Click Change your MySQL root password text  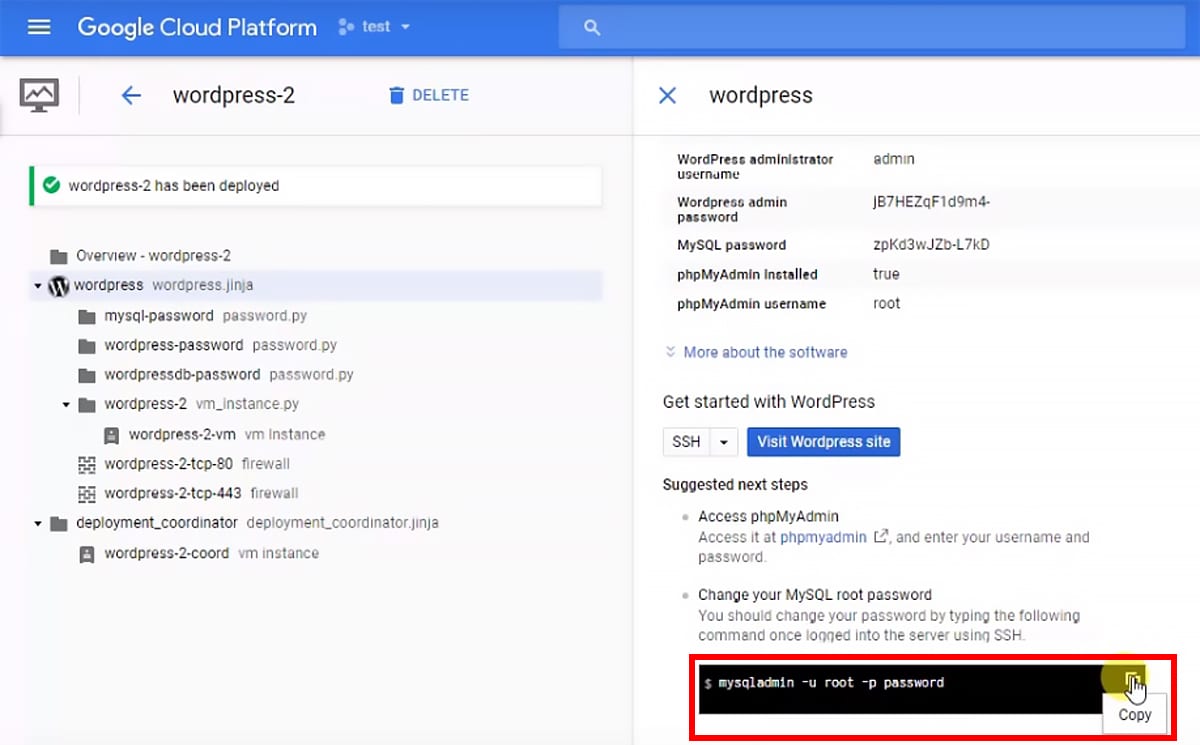(815, 595)
